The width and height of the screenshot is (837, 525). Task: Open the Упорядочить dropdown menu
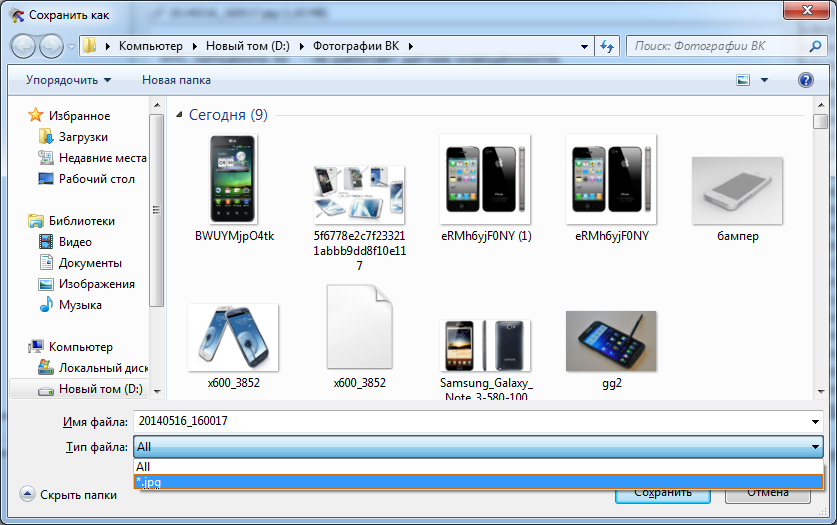coord(68,80)
